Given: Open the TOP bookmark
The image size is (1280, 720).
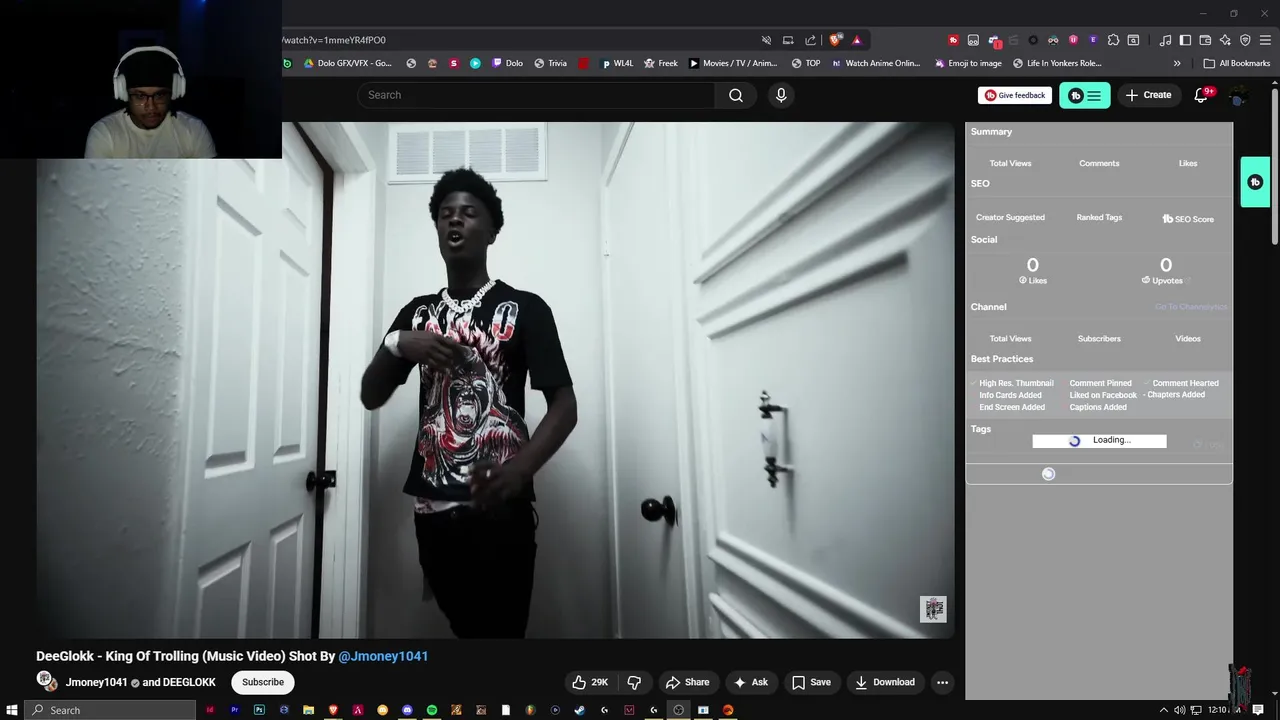Looking at the screenshot, I should tap(805, 63).
